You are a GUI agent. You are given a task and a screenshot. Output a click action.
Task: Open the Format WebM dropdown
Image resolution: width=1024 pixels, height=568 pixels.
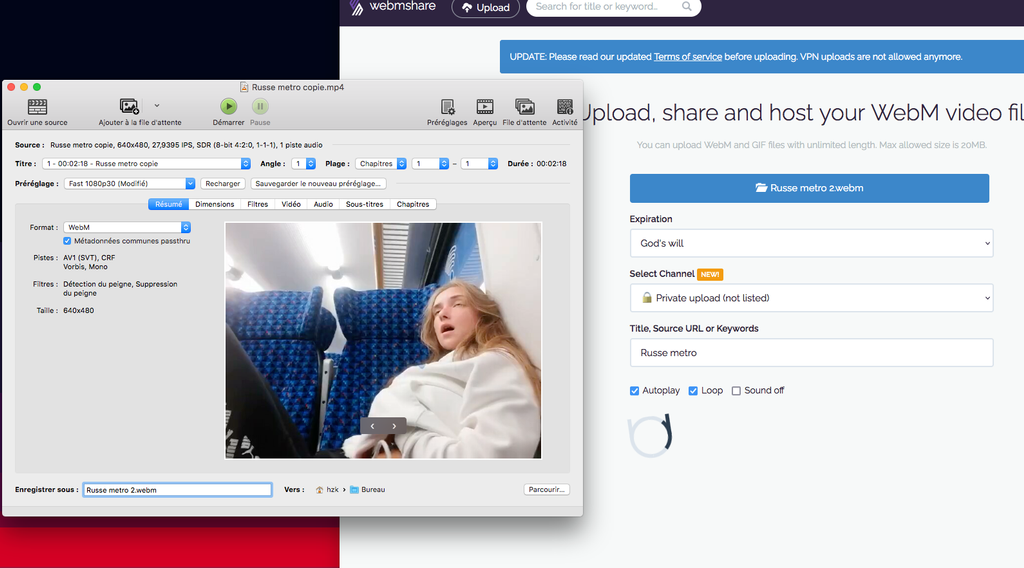pos(127,228)
